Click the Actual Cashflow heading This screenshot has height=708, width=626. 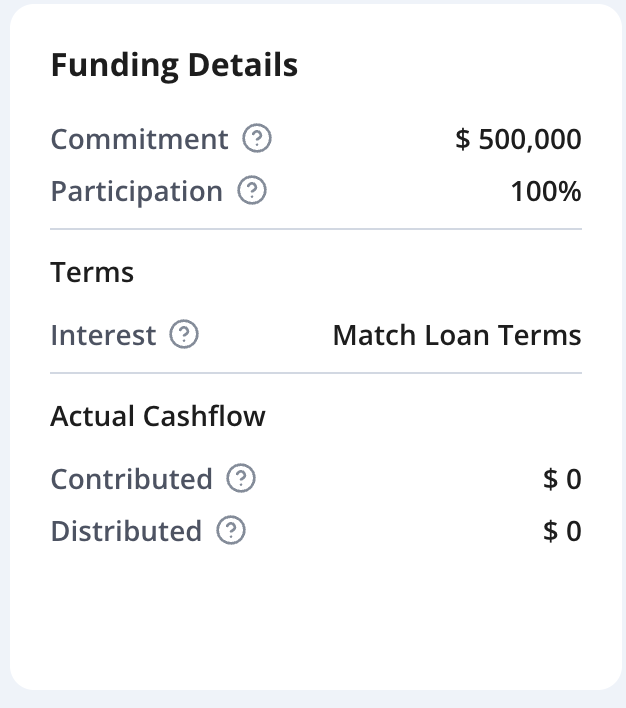click(x=158, y=416)
